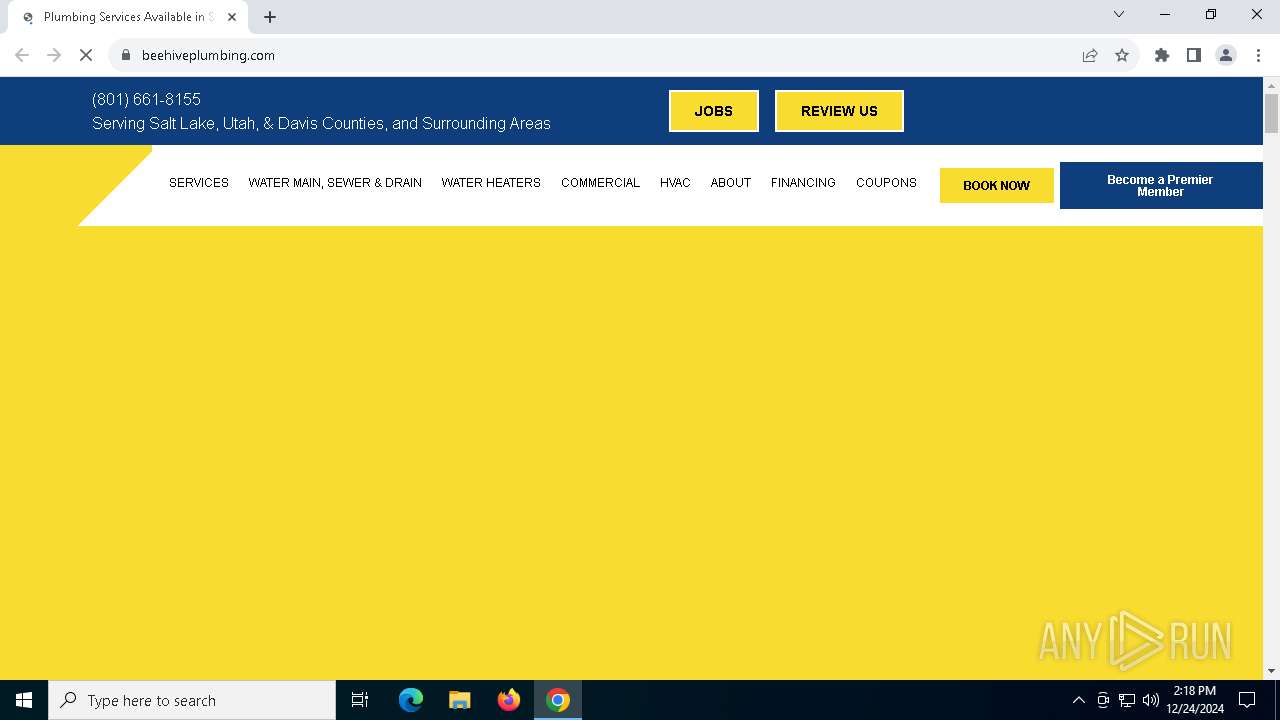The height and width of the screenshot is (720, 1280).
Task: Toggle Chrome side panel
Action: pyautogui.click(x=1194, y=55)
